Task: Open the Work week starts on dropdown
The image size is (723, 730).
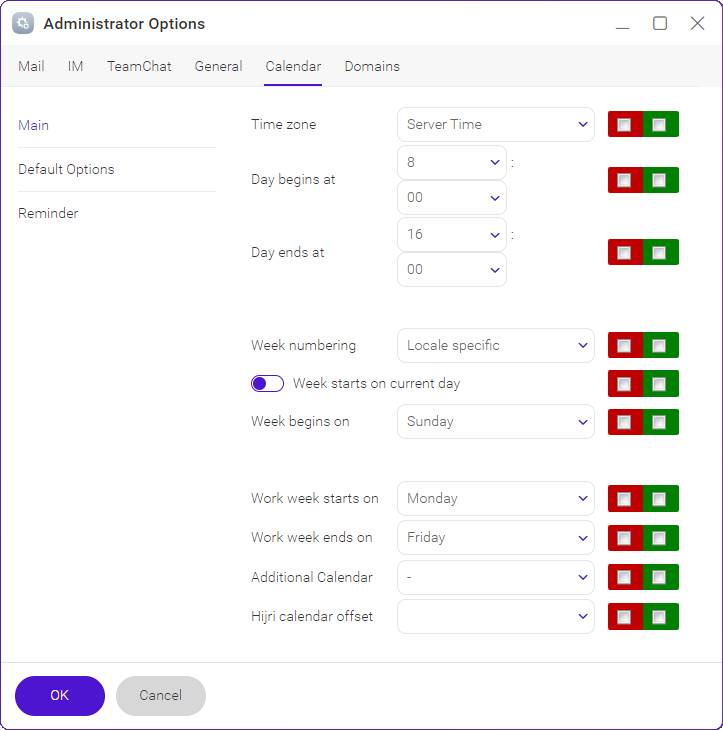Action: click(x=496, y=499)
